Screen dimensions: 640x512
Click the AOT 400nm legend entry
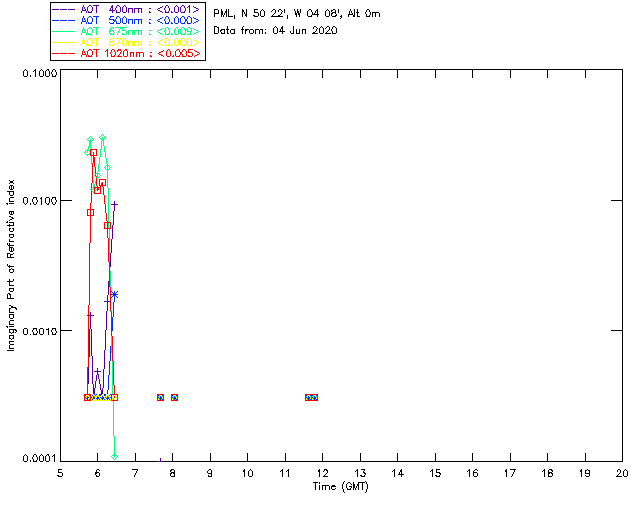(x=127, y=9)
